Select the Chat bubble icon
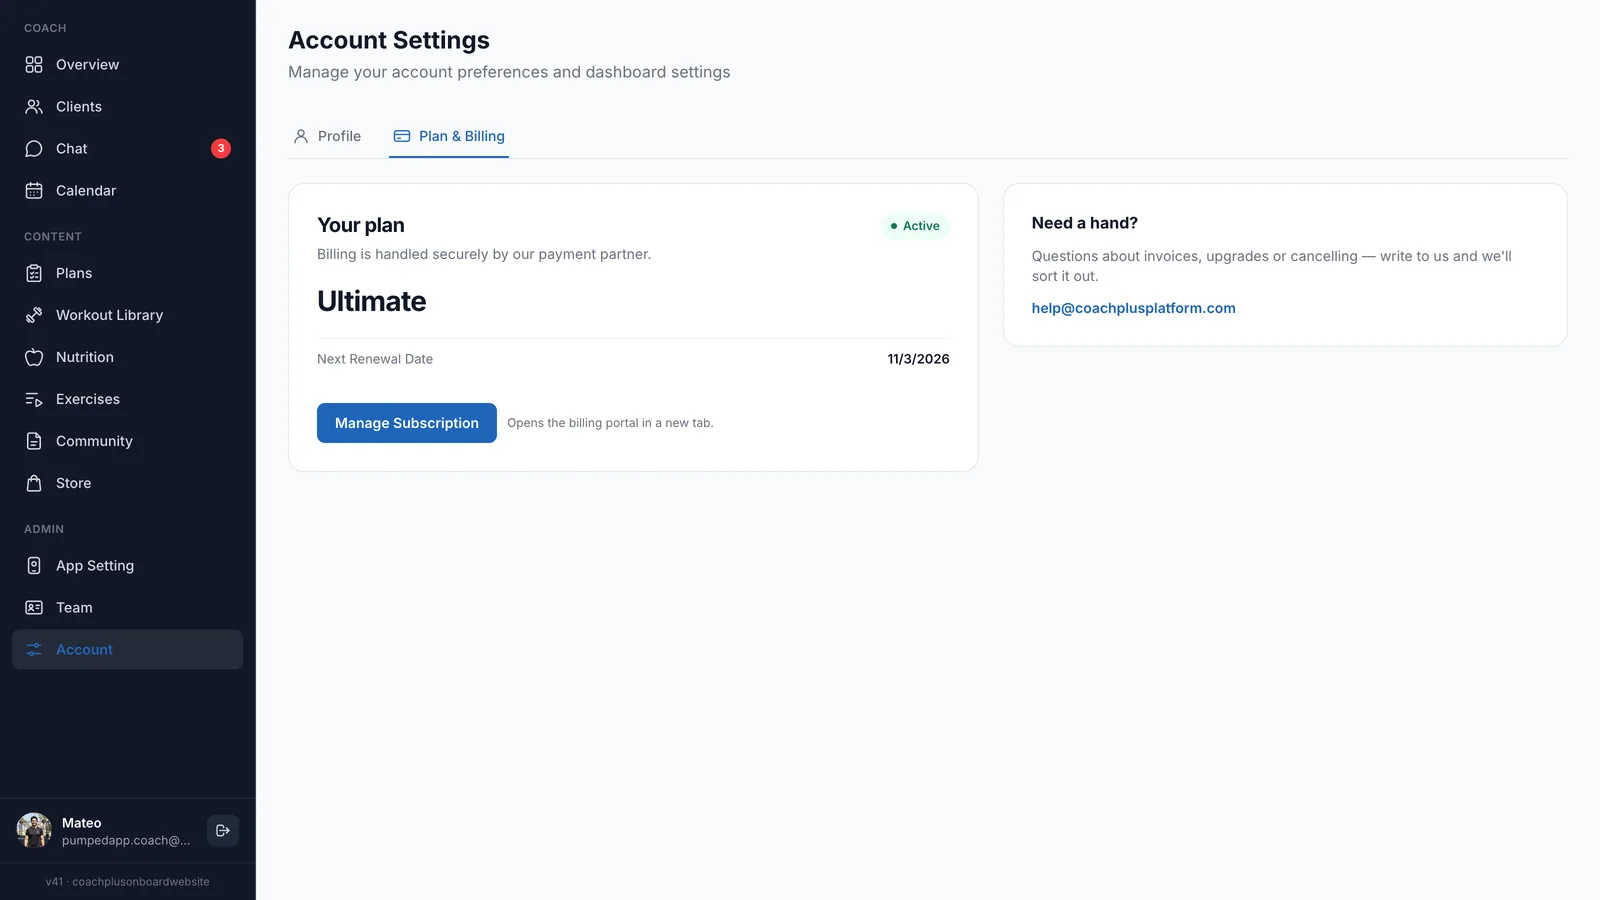Screen dimensions: 1600x900 34,149
